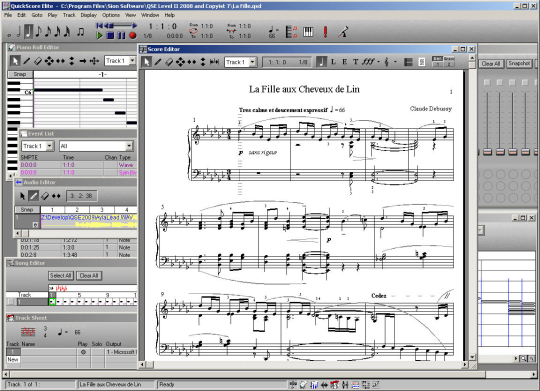
Task: Click the 3/4 time signature in the Track Sheet
Action: click(x=45, y=332)
